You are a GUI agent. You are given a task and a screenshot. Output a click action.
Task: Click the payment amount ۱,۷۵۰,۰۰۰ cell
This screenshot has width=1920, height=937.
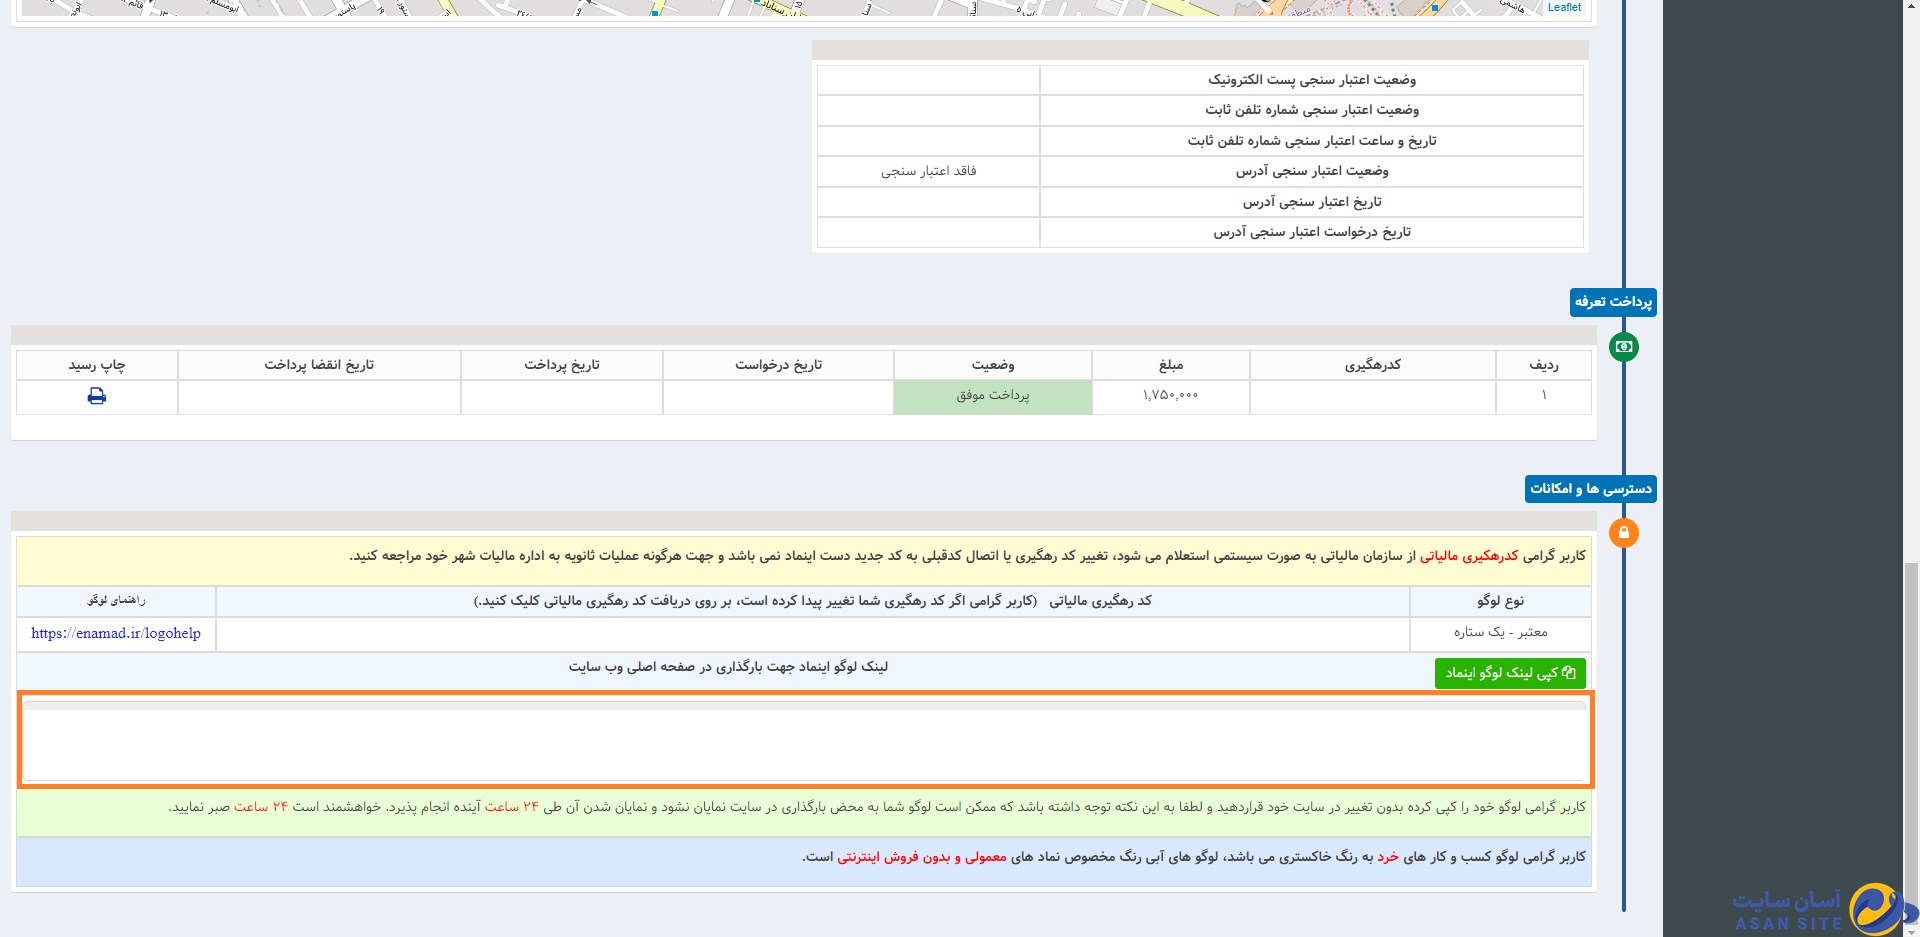1170,396
